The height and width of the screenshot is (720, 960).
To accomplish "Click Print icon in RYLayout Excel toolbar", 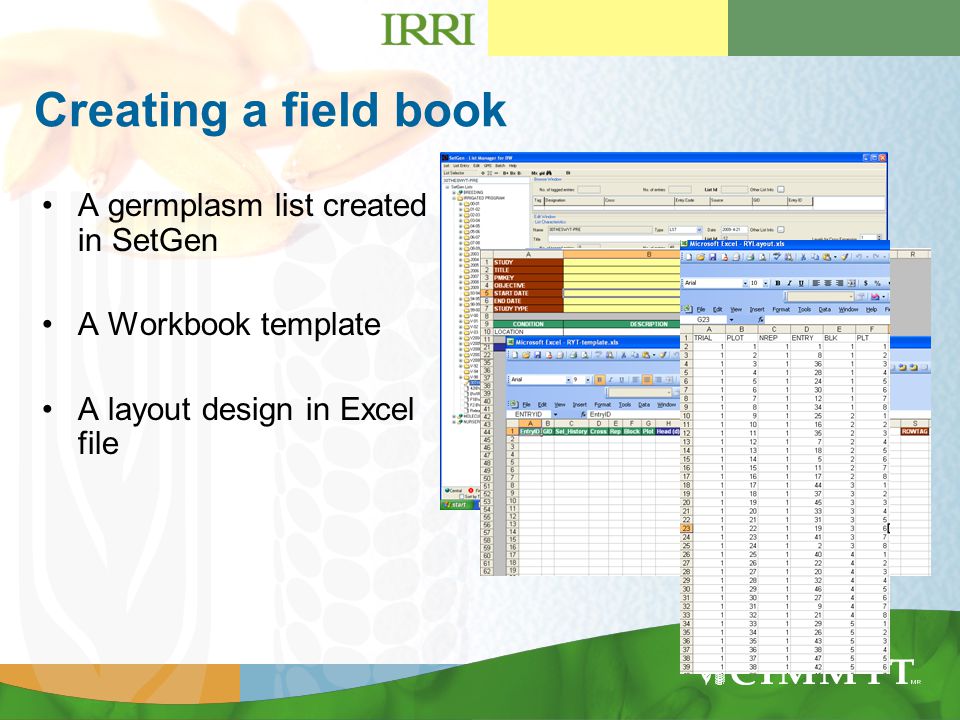I will (x=750, y=257).
